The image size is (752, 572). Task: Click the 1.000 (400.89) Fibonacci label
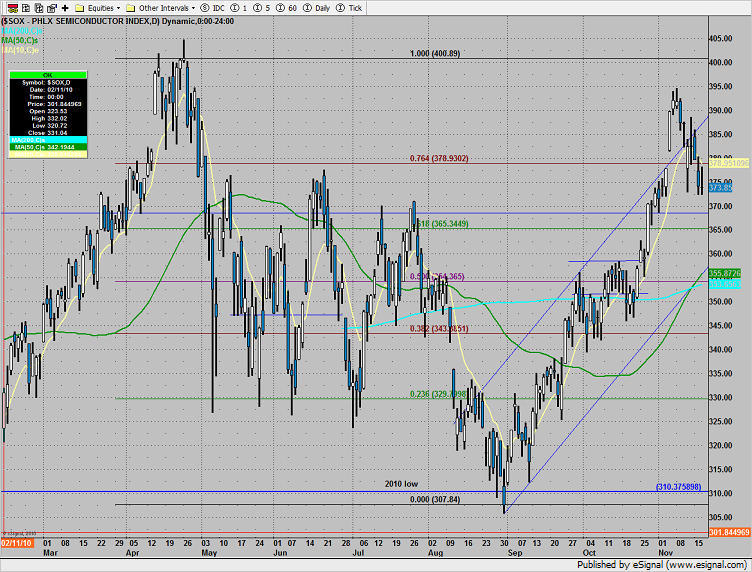click(x=435, y=53)
